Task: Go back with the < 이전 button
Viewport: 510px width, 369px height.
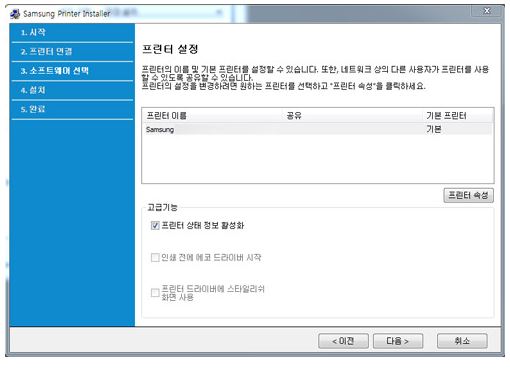Action: point(343,341)
